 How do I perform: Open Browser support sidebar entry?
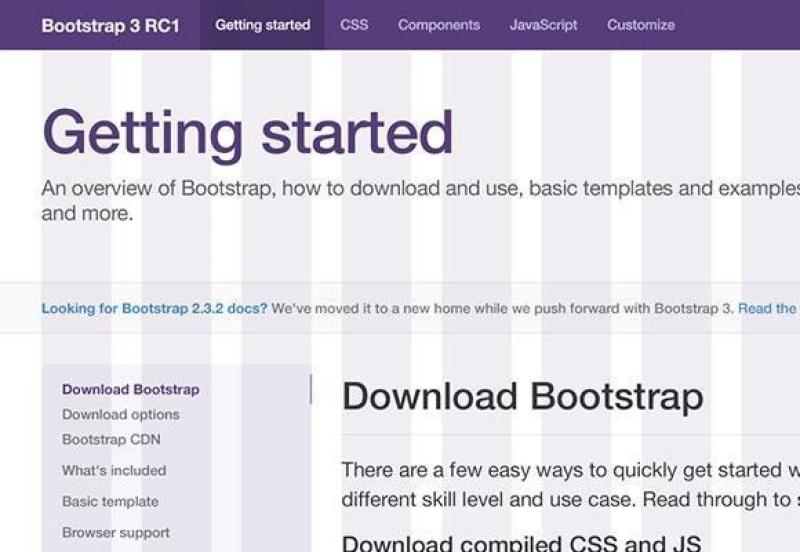click(x=116, y=533)
